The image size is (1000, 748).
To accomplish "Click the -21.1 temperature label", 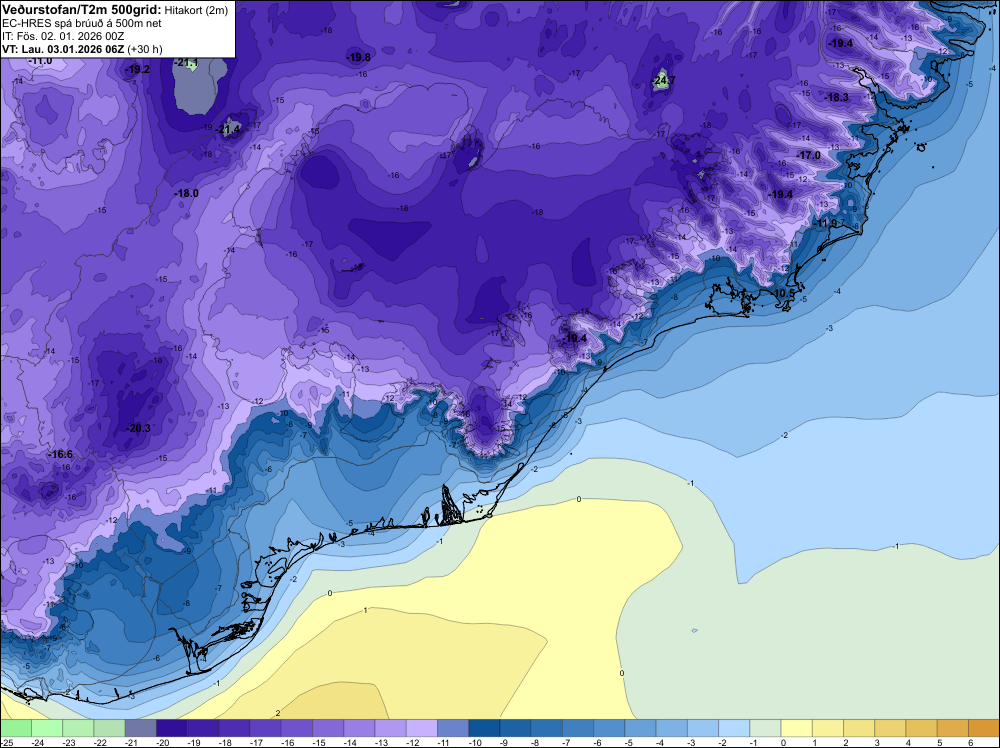I will 188,62.
